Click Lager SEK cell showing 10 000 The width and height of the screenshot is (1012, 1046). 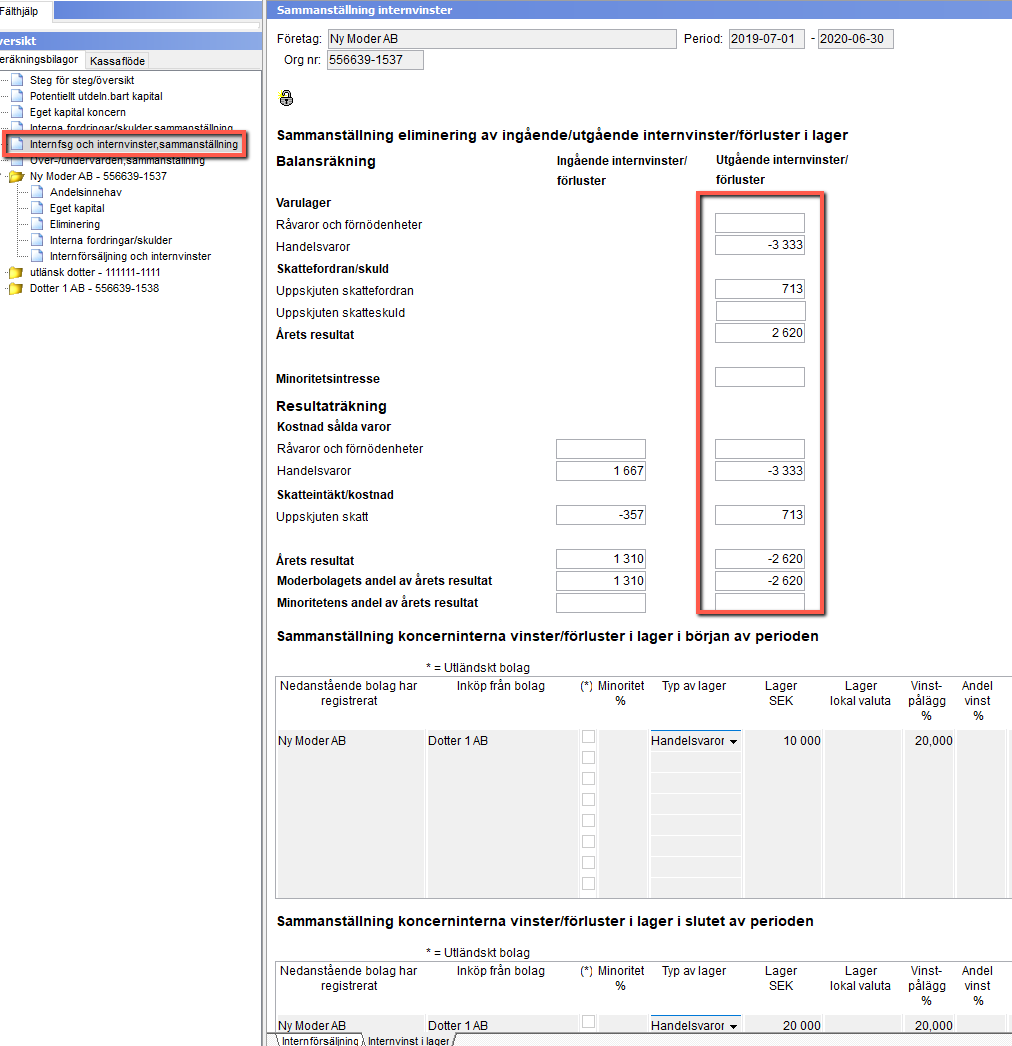pos(783,740)
